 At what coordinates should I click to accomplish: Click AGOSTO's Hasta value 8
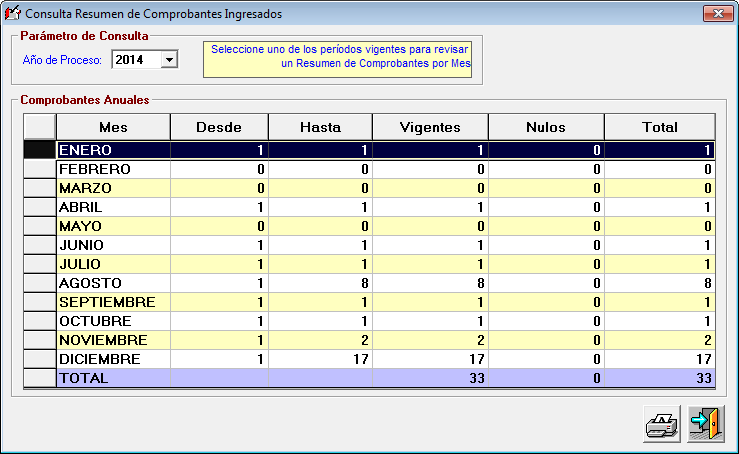point(364,283)
